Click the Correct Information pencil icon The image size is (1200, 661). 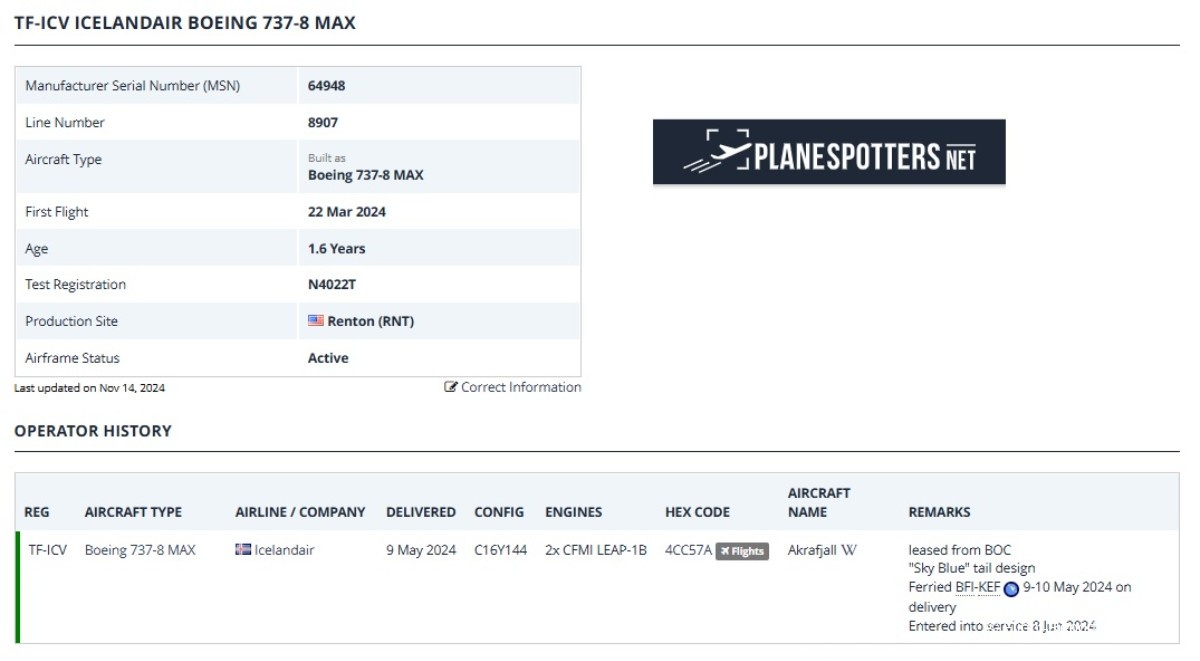[x=451, y=387]
